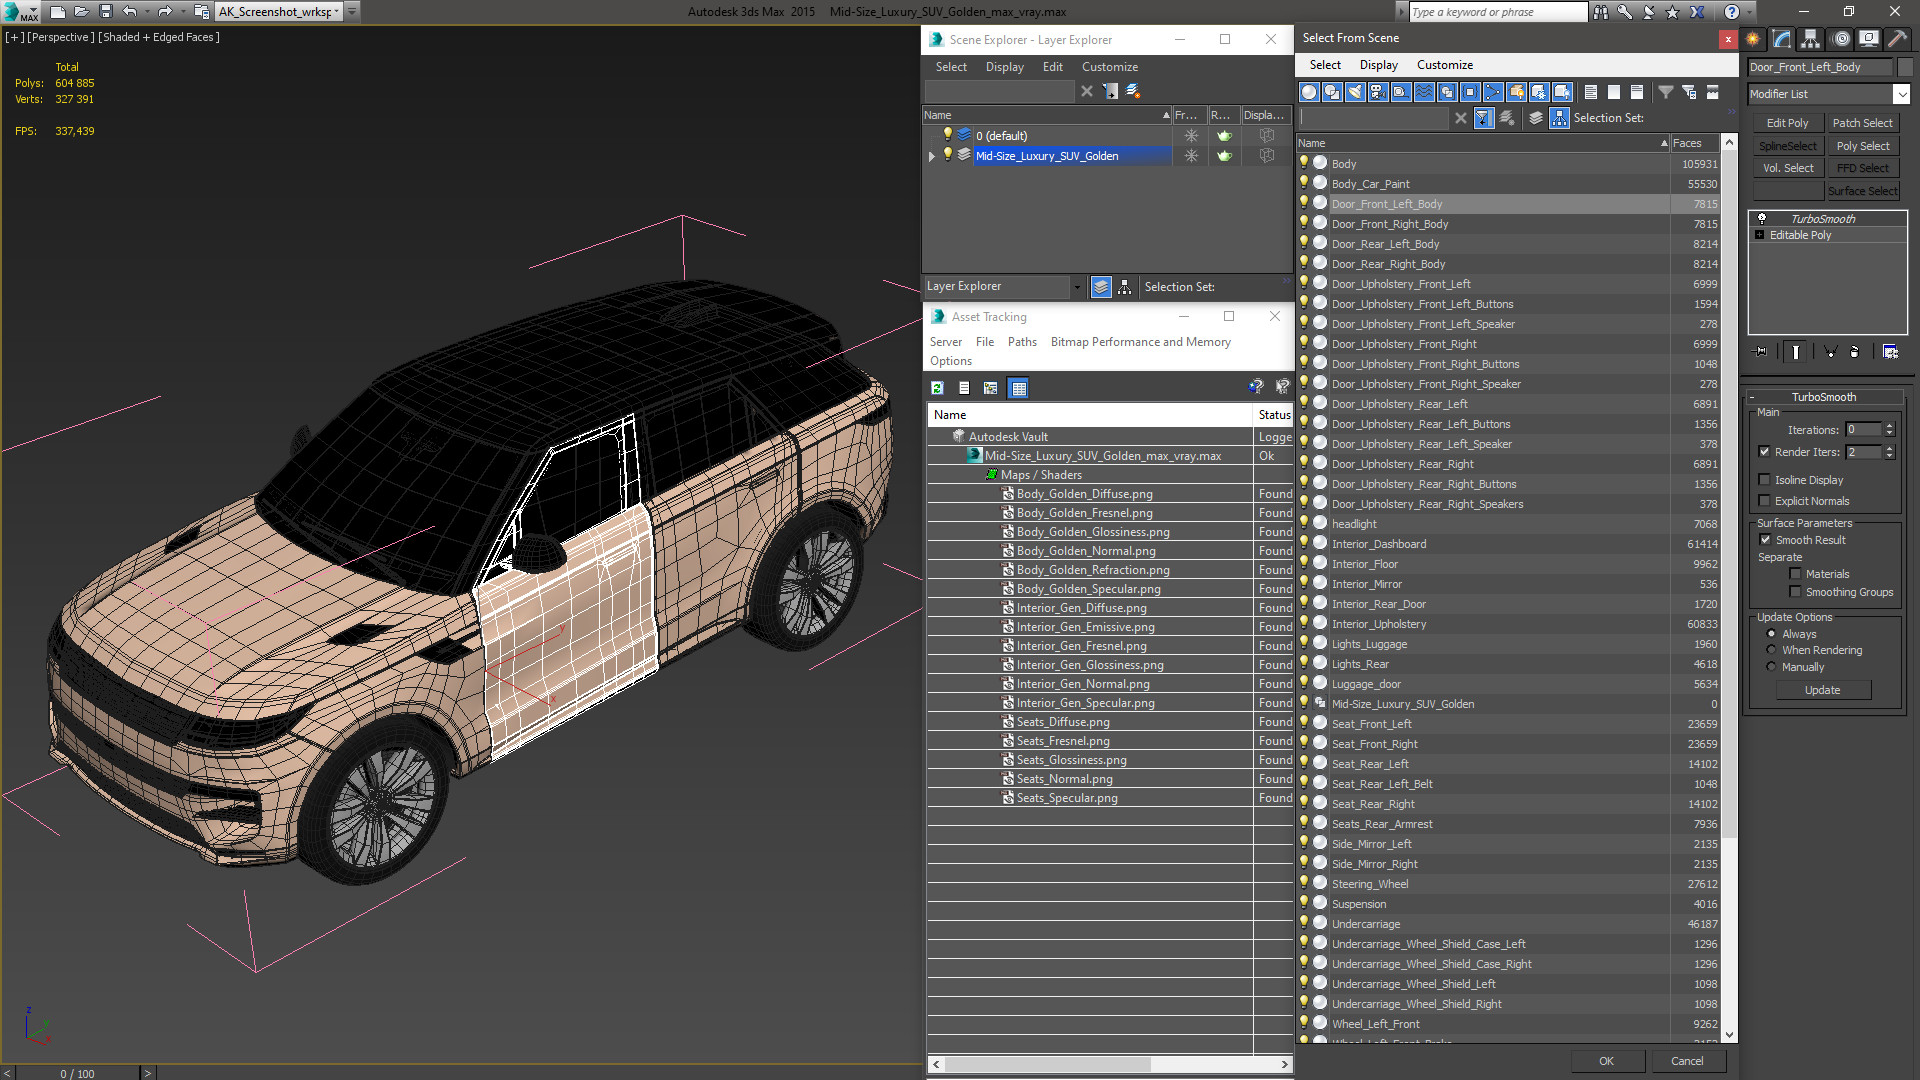Screen dimensions: 1920x1080
Task: Uncheck Smooth Result checkbox
Action: point(1765,540)
